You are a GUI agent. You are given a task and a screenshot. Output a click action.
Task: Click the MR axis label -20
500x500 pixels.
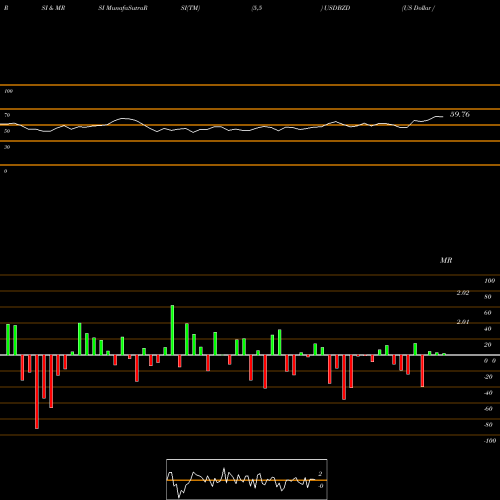(x=488, y=377)
